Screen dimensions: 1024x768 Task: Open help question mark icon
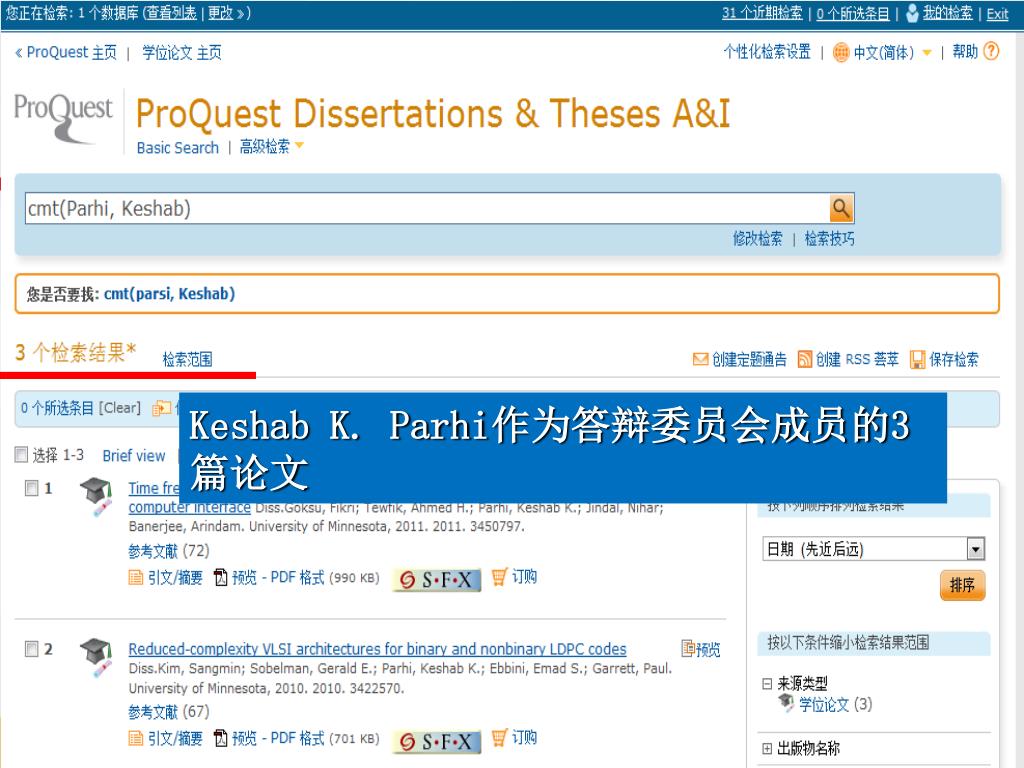991,51
